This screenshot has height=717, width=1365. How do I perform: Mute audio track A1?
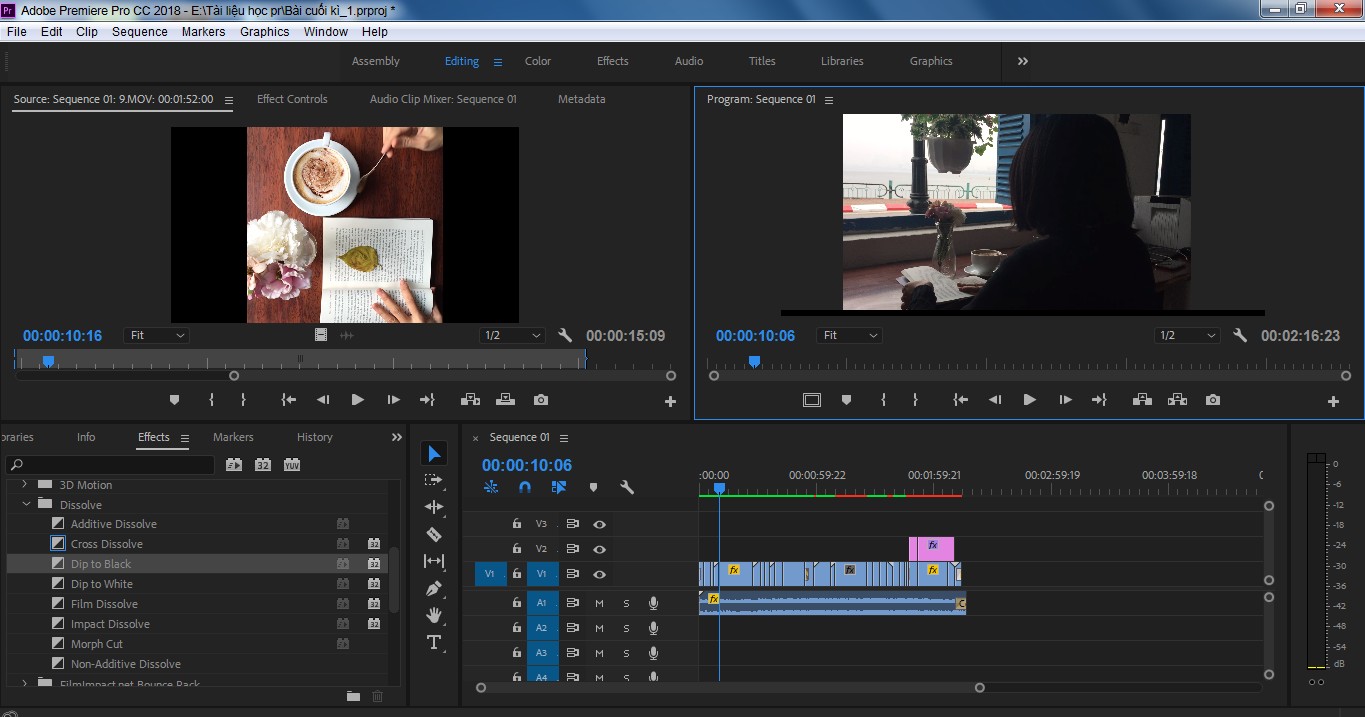click(600, 603)
